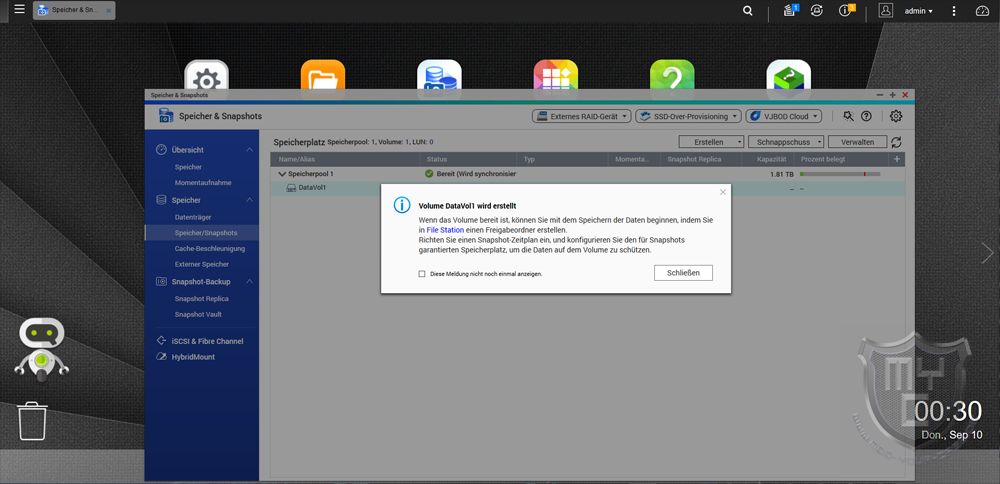
Task: Open background tasks icon in top bar
Action: [791, 11]
